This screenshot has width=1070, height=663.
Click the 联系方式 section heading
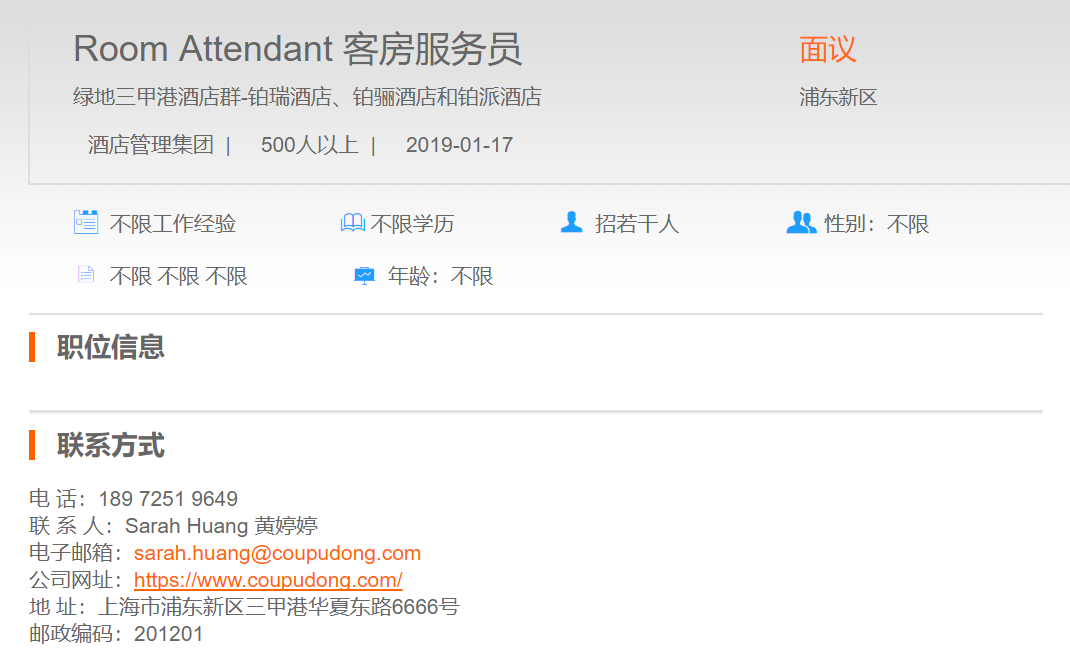(110, 445)
